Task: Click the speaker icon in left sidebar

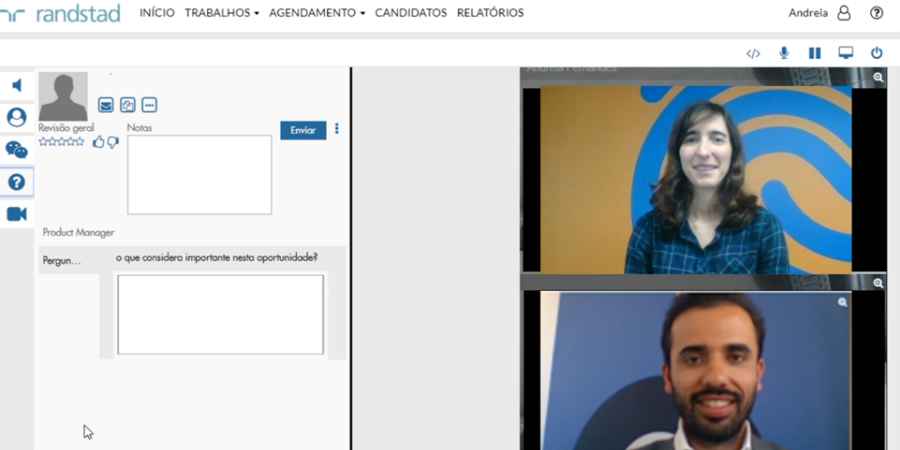Action: point(17,85)
